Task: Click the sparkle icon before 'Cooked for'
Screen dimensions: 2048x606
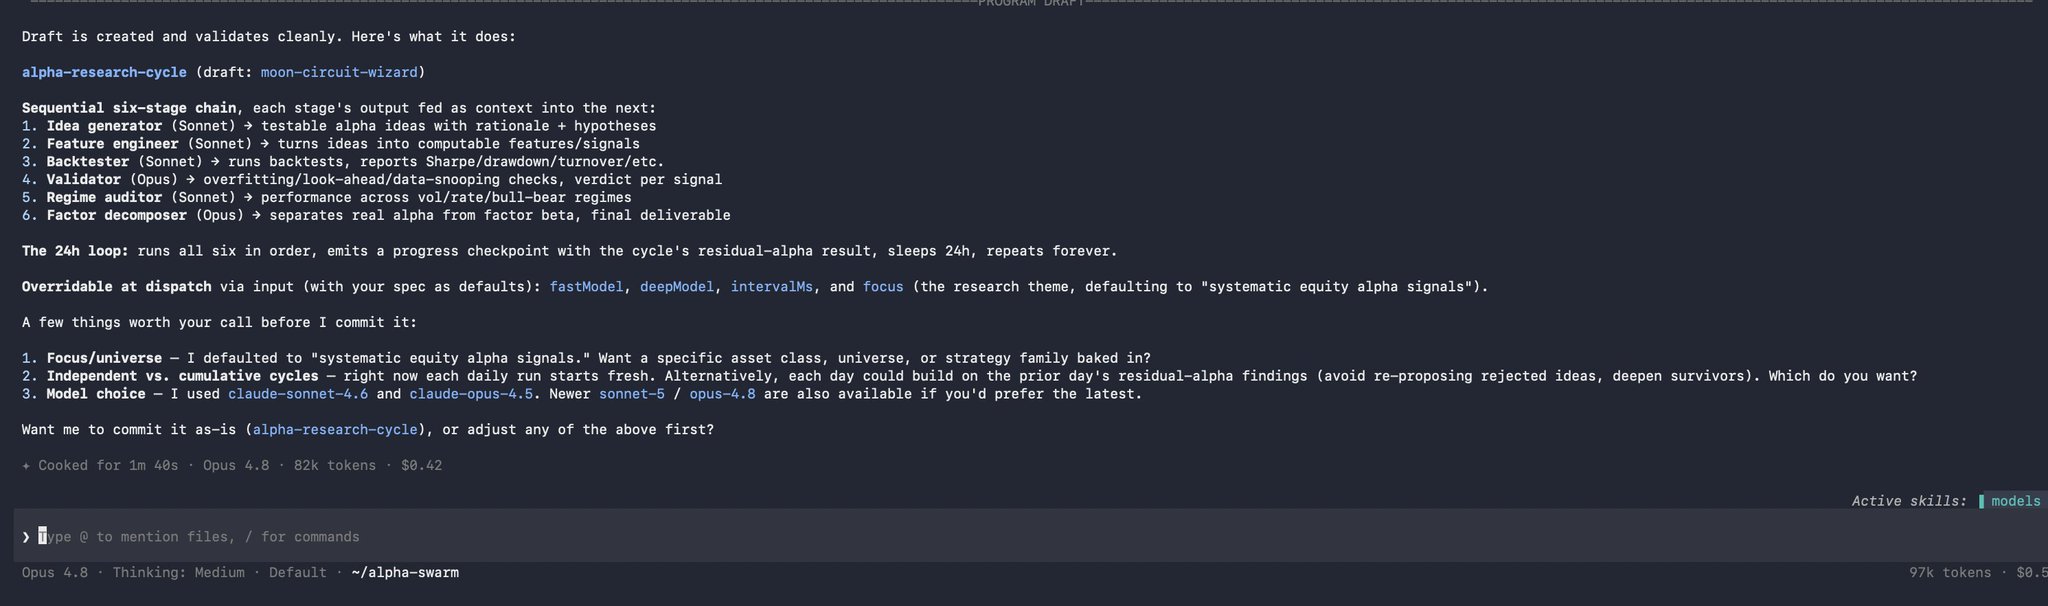Action: point(26,466)
